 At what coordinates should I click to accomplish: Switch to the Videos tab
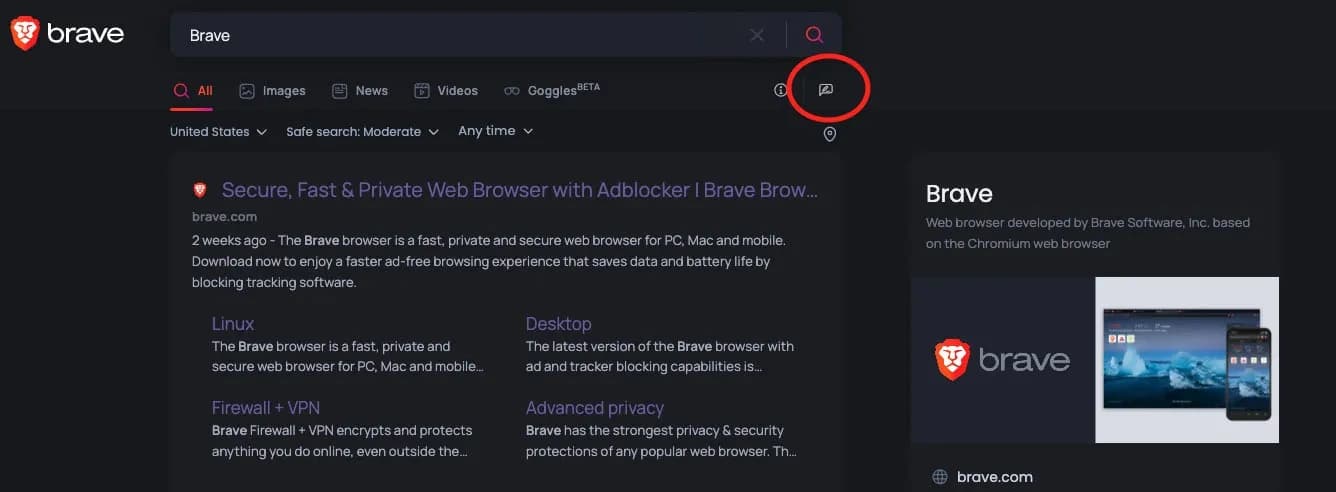[446, 90]
